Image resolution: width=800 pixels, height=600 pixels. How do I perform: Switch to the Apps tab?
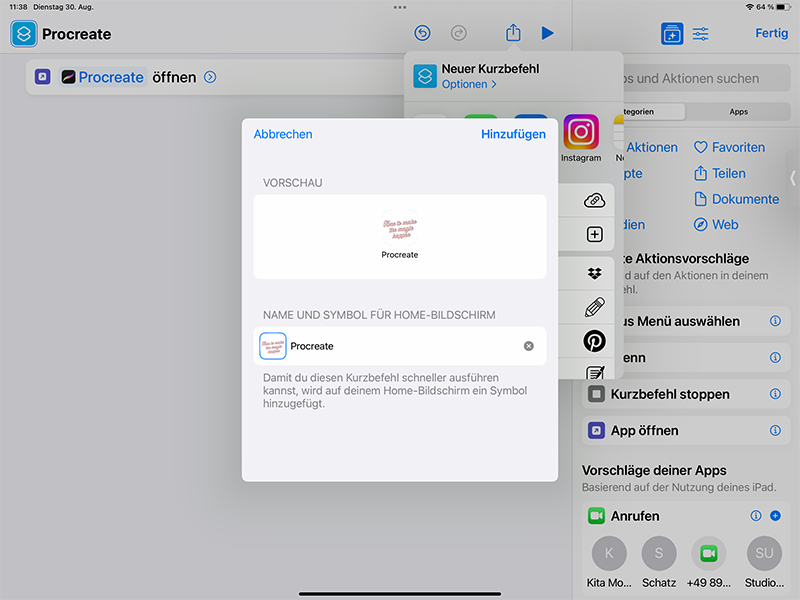[x=738, y=112]
